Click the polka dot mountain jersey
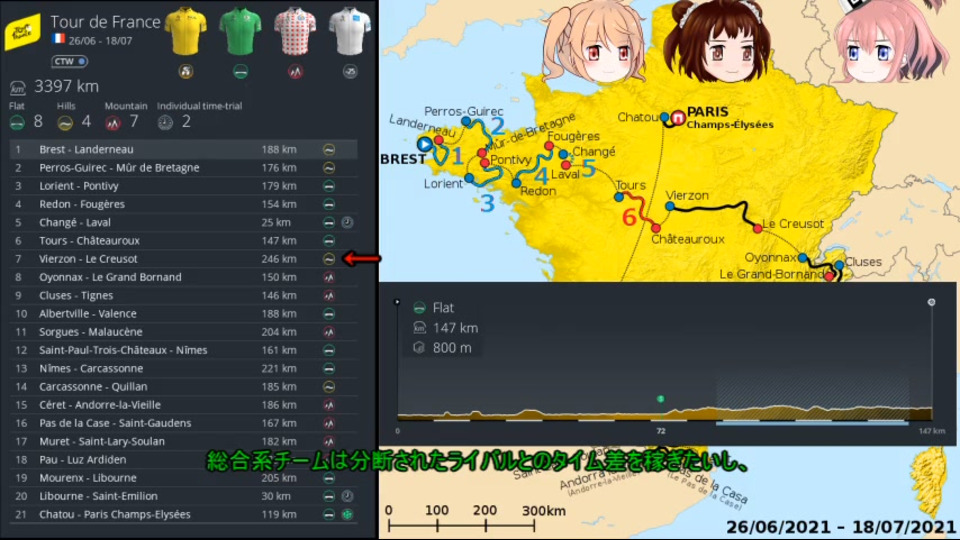Image resolution: width=960 pixels, height=540 pixels. click(x=295, y=31)
